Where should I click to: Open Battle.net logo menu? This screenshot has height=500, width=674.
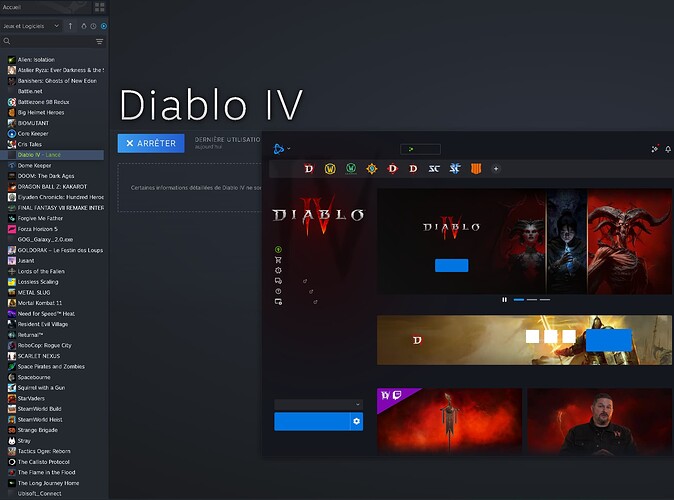coord(282,149)
